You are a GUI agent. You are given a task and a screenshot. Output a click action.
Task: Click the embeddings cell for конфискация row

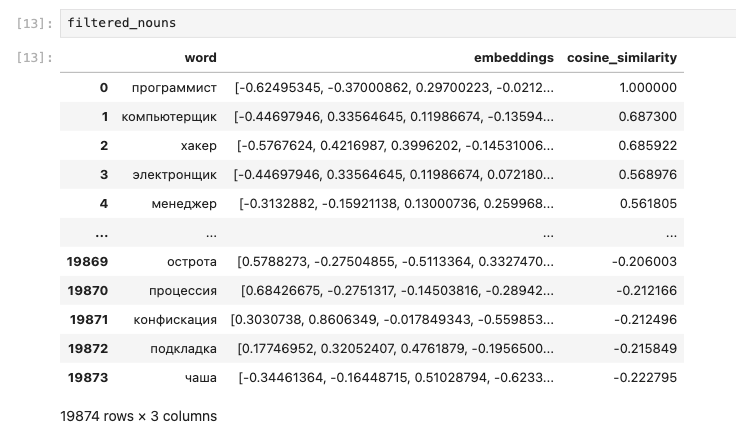(392, 320)
